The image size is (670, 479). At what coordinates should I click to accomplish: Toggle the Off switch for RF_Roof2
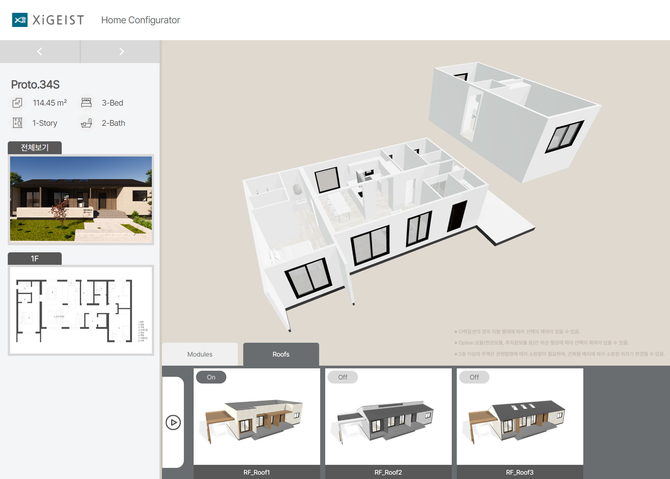tap(342, 377)
